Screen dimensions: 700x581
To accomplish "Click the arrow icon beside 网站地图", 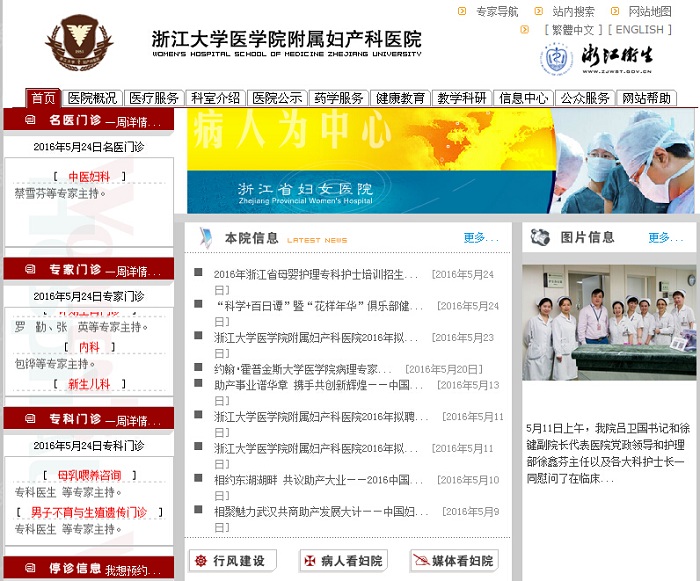I will [615, 11].
